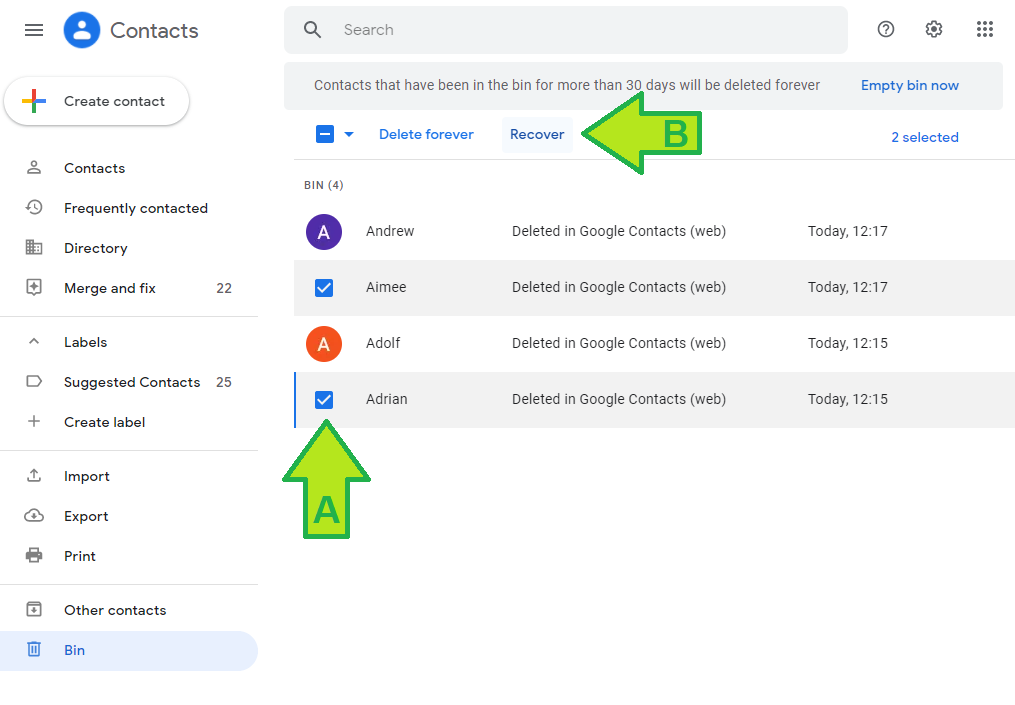Open the Directory section
The height and width of the screenshot is (705, 1015).
(x=95, y=247)
